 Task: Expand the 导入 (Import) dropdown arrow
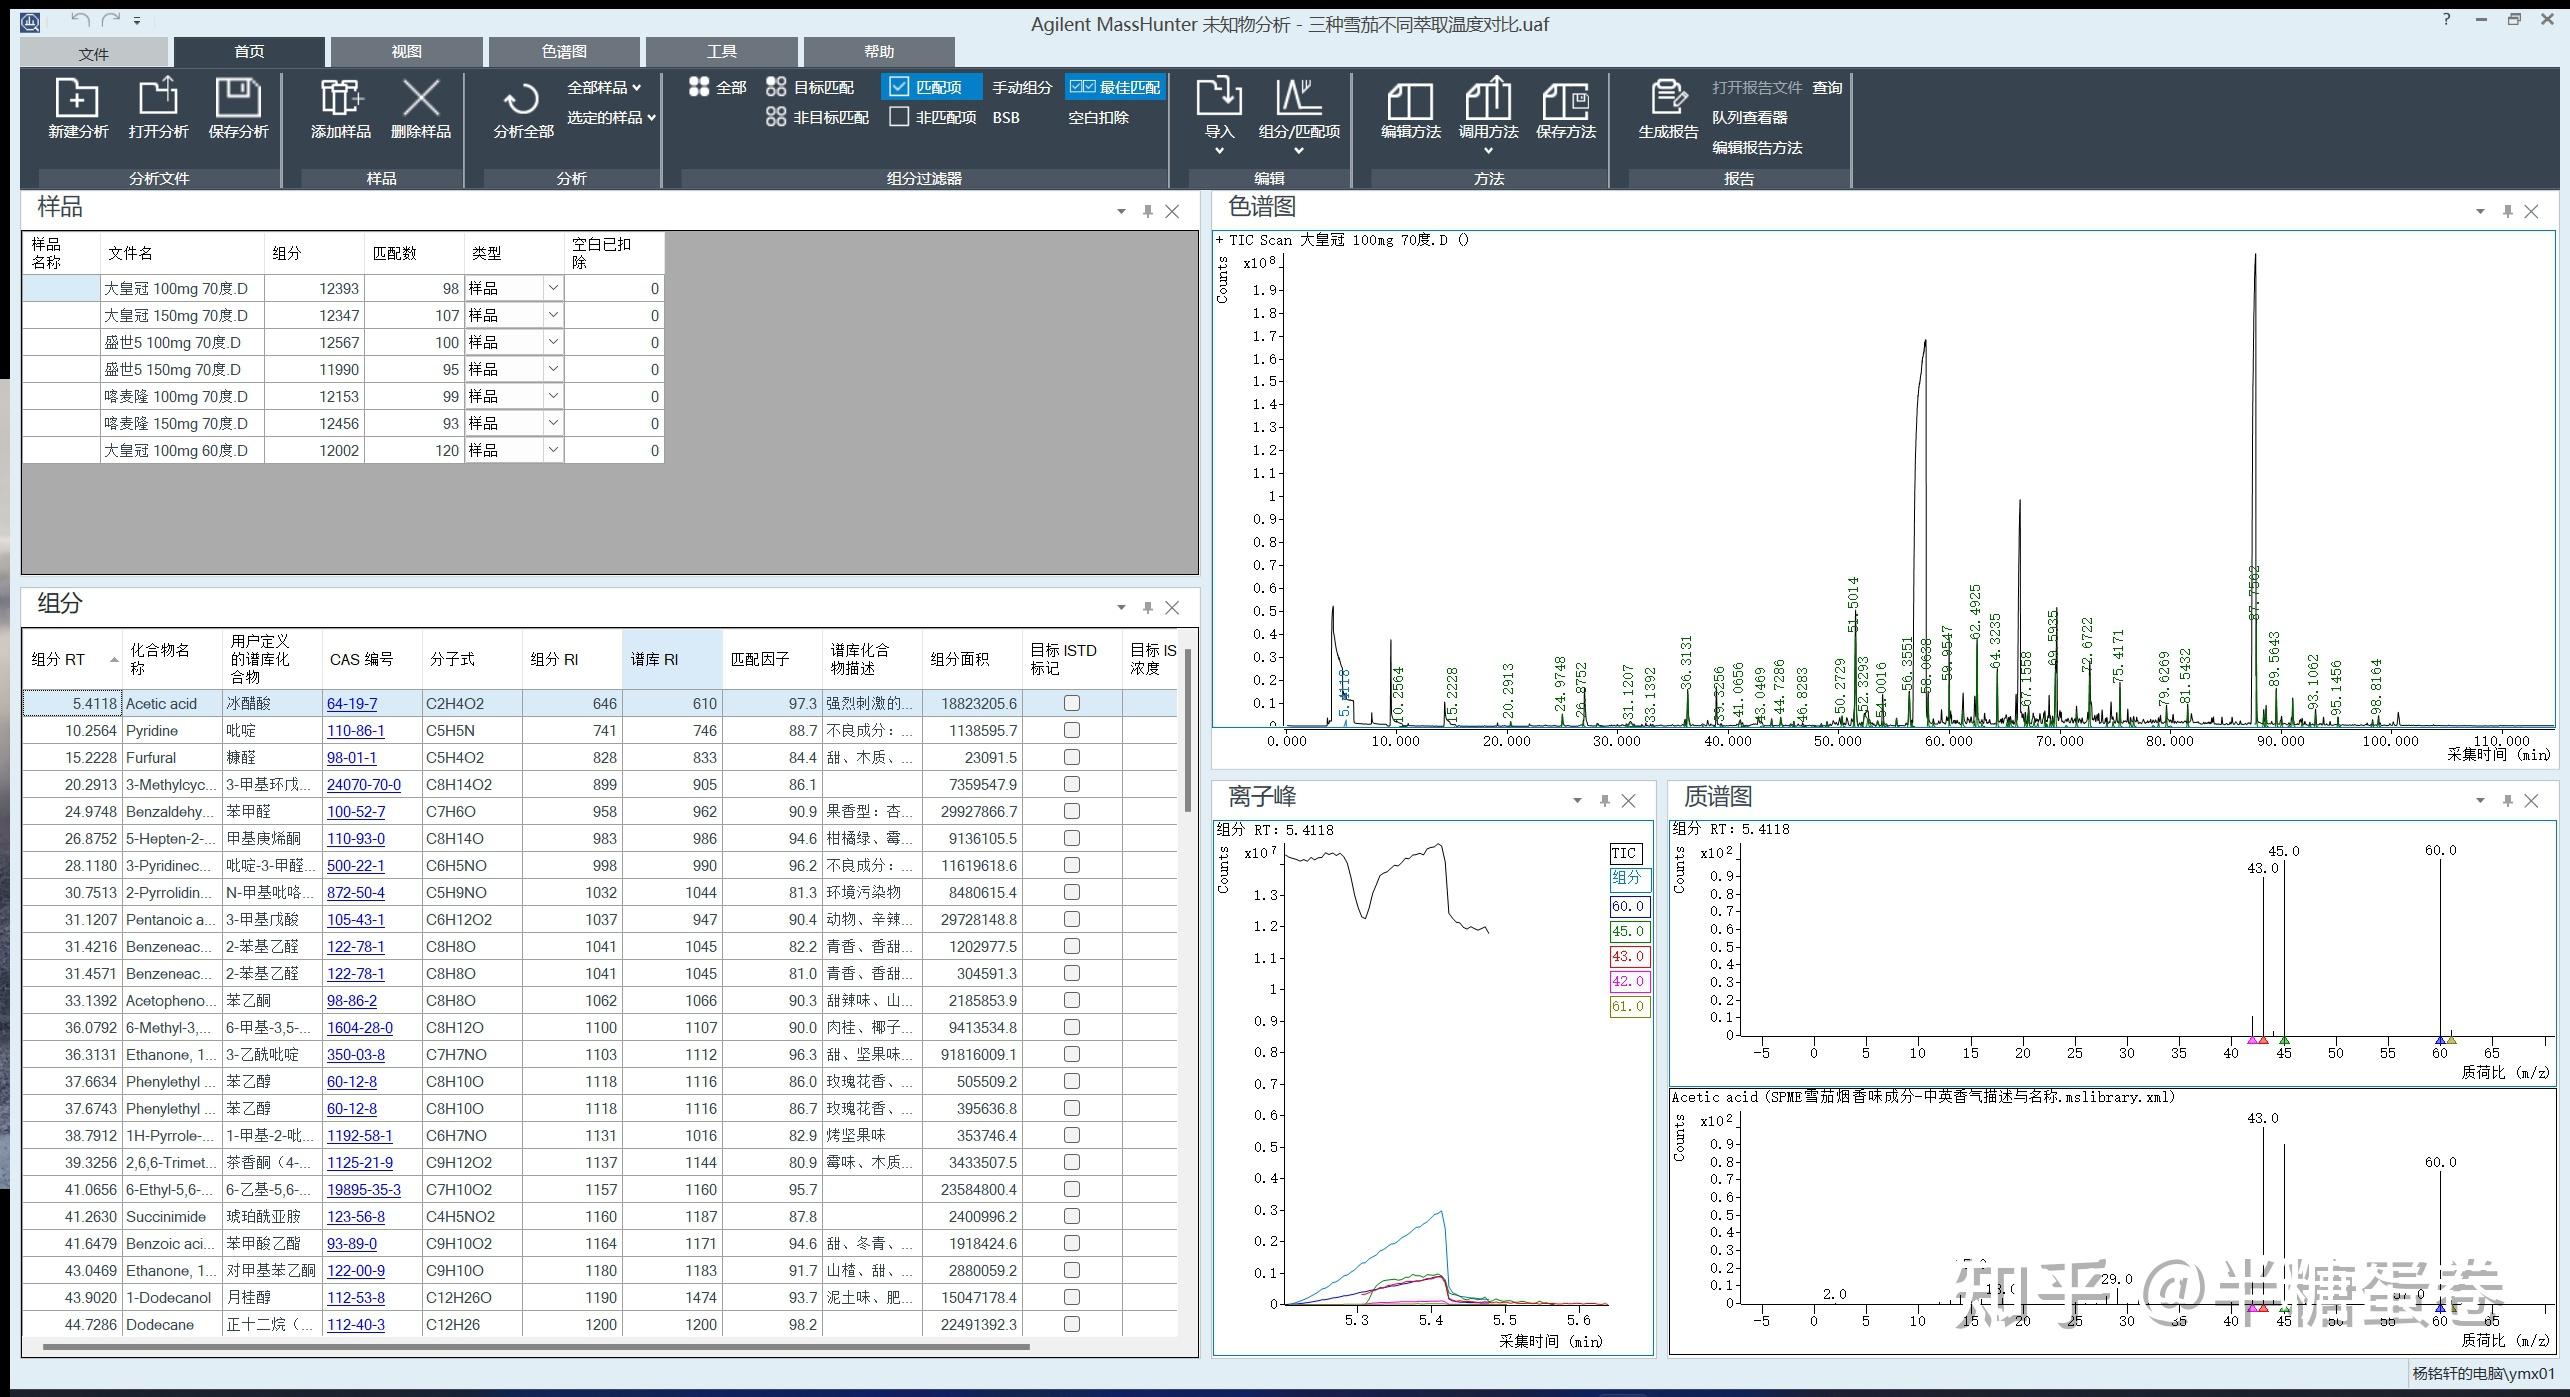click(x=1219, y=151)
